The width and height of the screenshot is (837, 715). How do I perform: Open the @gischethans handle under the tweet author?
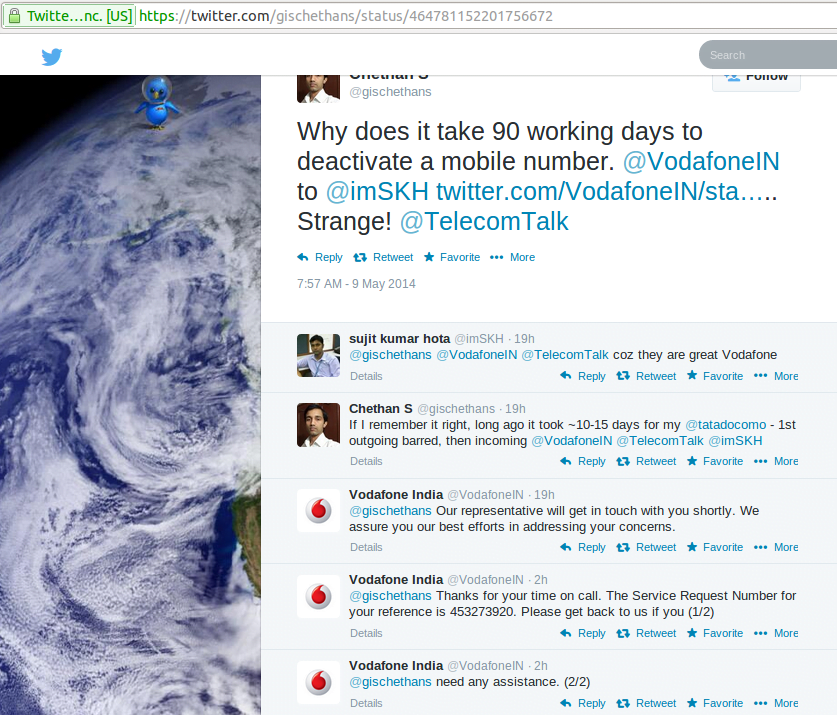390,92
